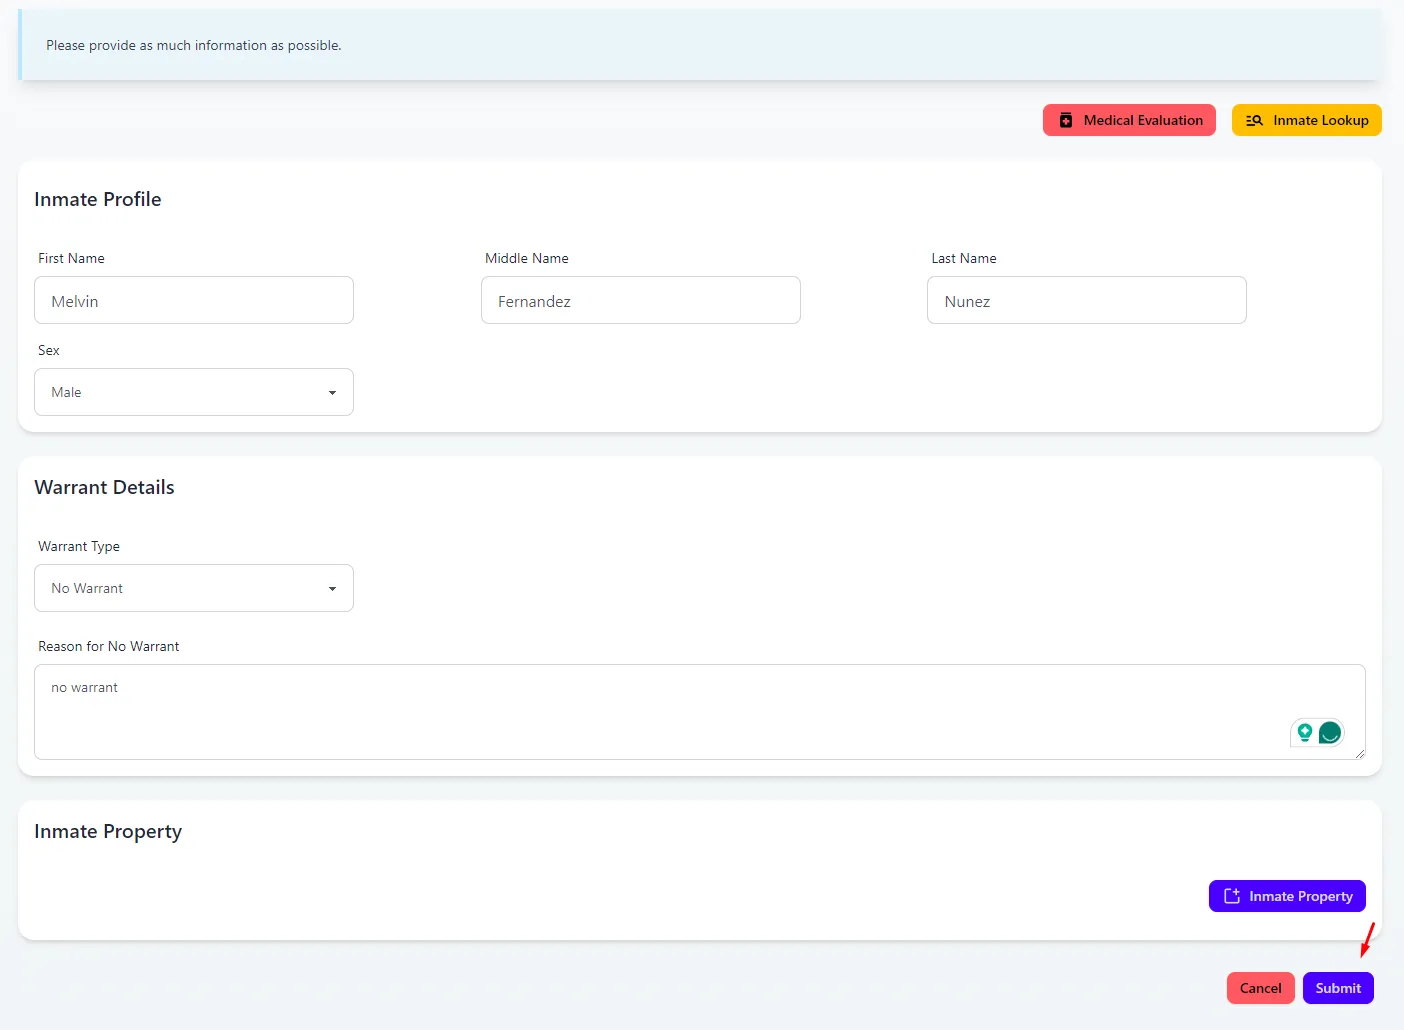Open Inmate Lookup button text

[1320, 120]
